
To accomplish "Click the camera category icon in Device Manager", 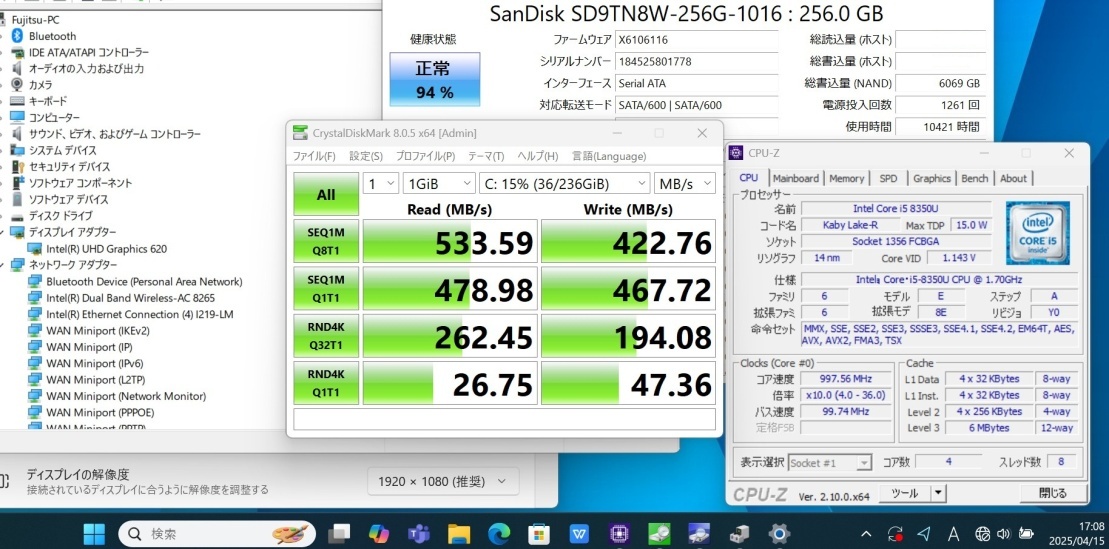I will click(x=18, y=85).
